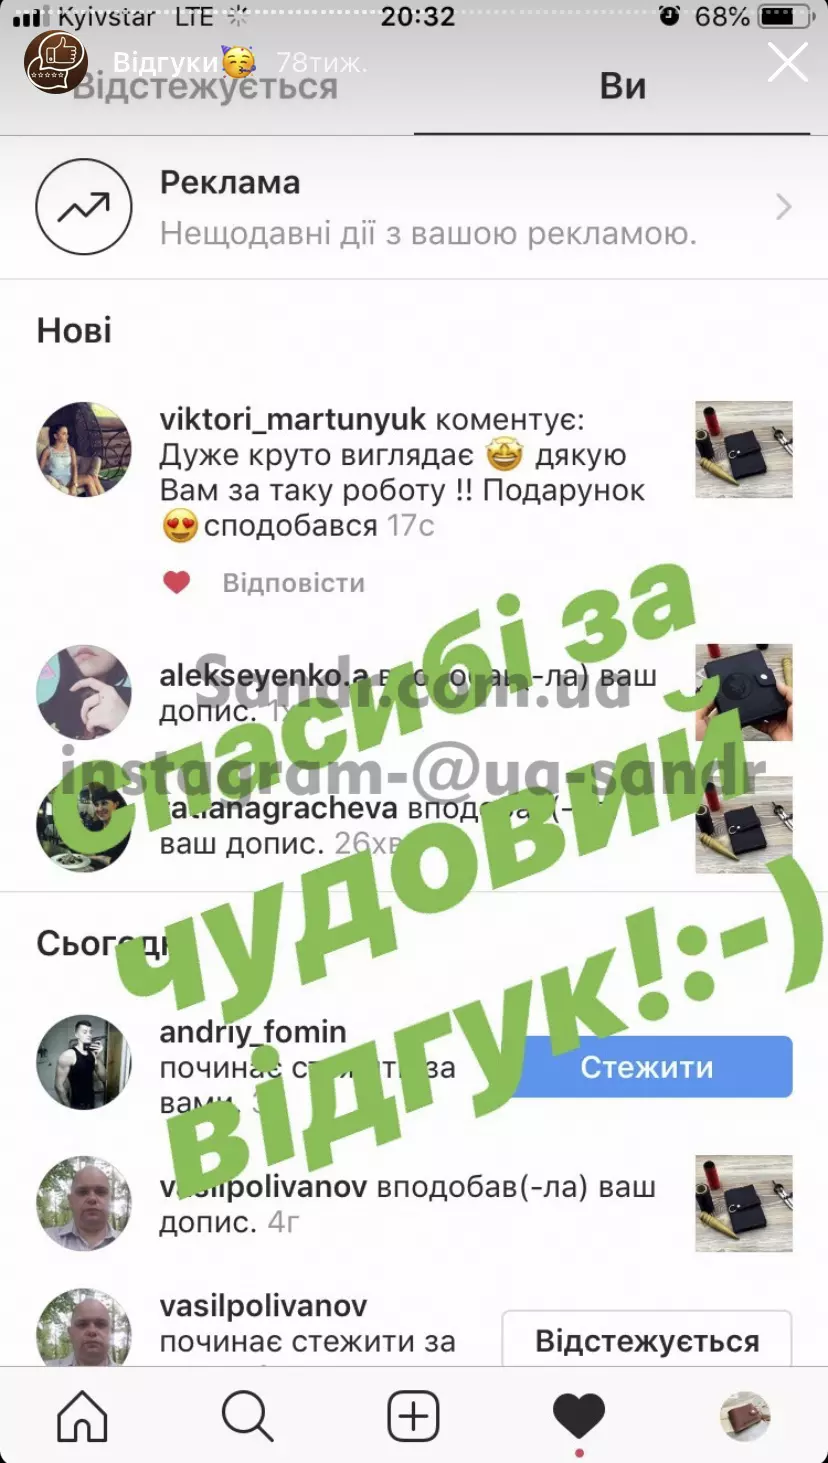828x1463 pixels.
Task: Open the Activity heart tab icon
Action: [x=579, y=1417]
